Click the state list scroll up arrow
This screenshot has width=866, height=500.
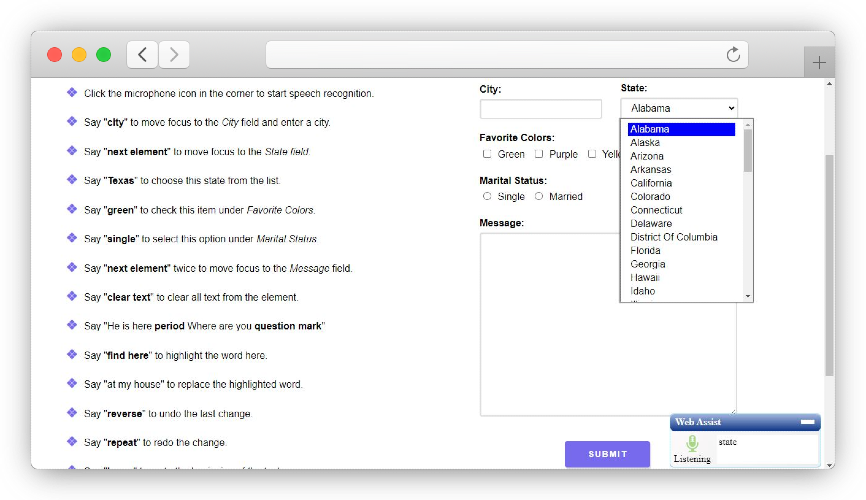click(748, 125)
